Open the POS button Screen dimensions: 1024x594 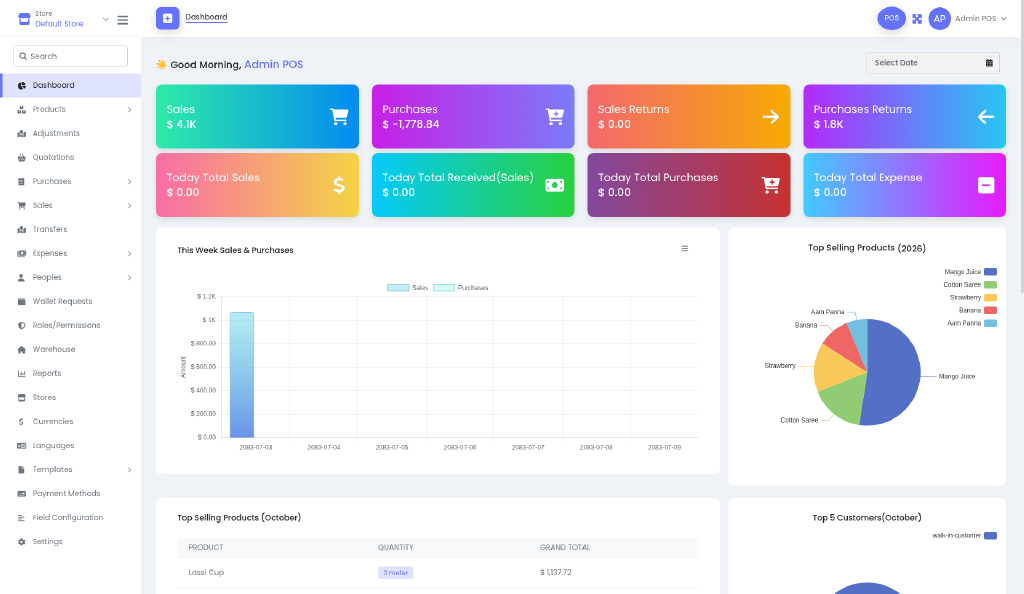[x=891, y=18]
